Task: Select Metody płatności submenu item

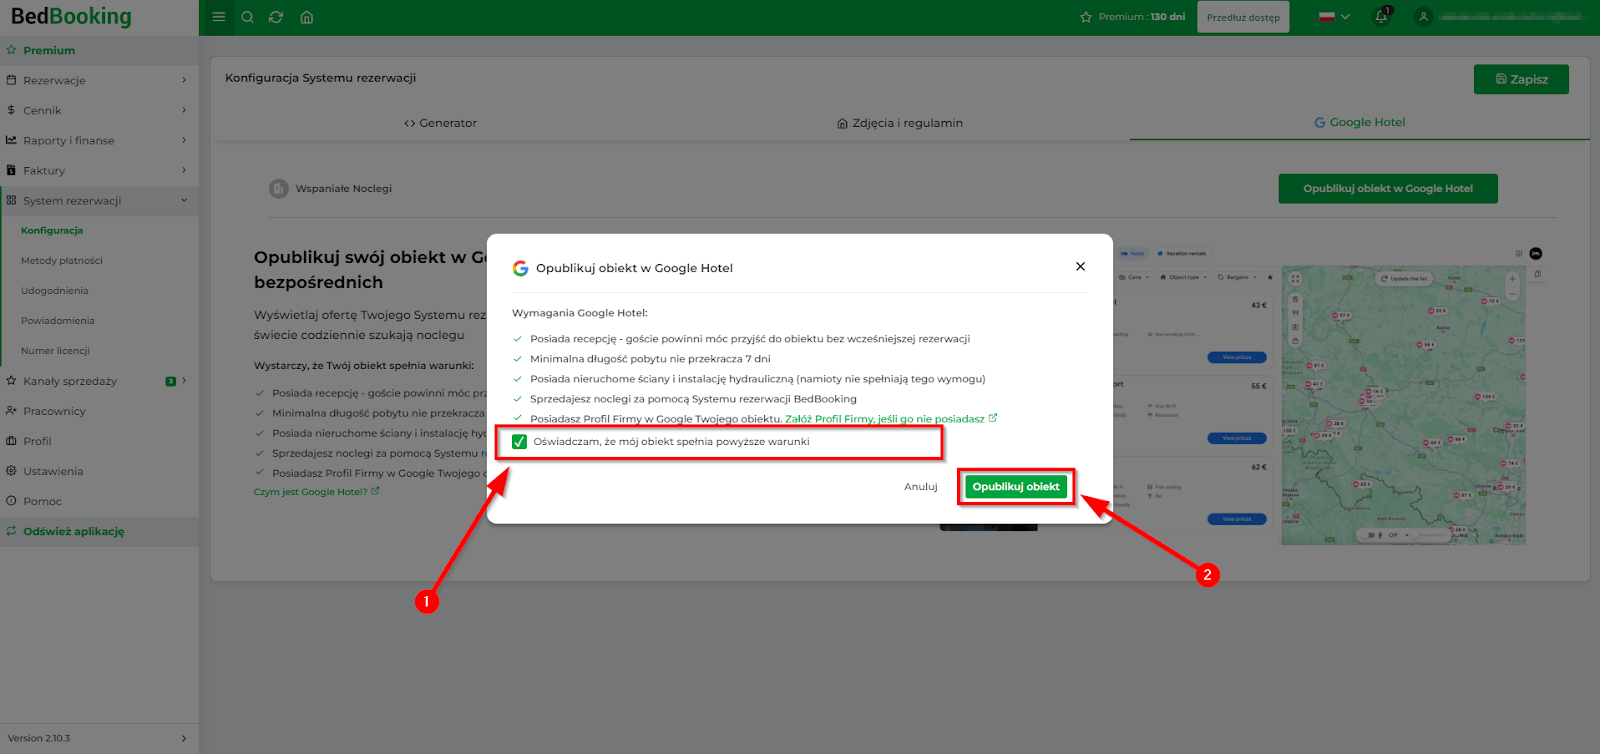Action: click(x=62, y=261)
